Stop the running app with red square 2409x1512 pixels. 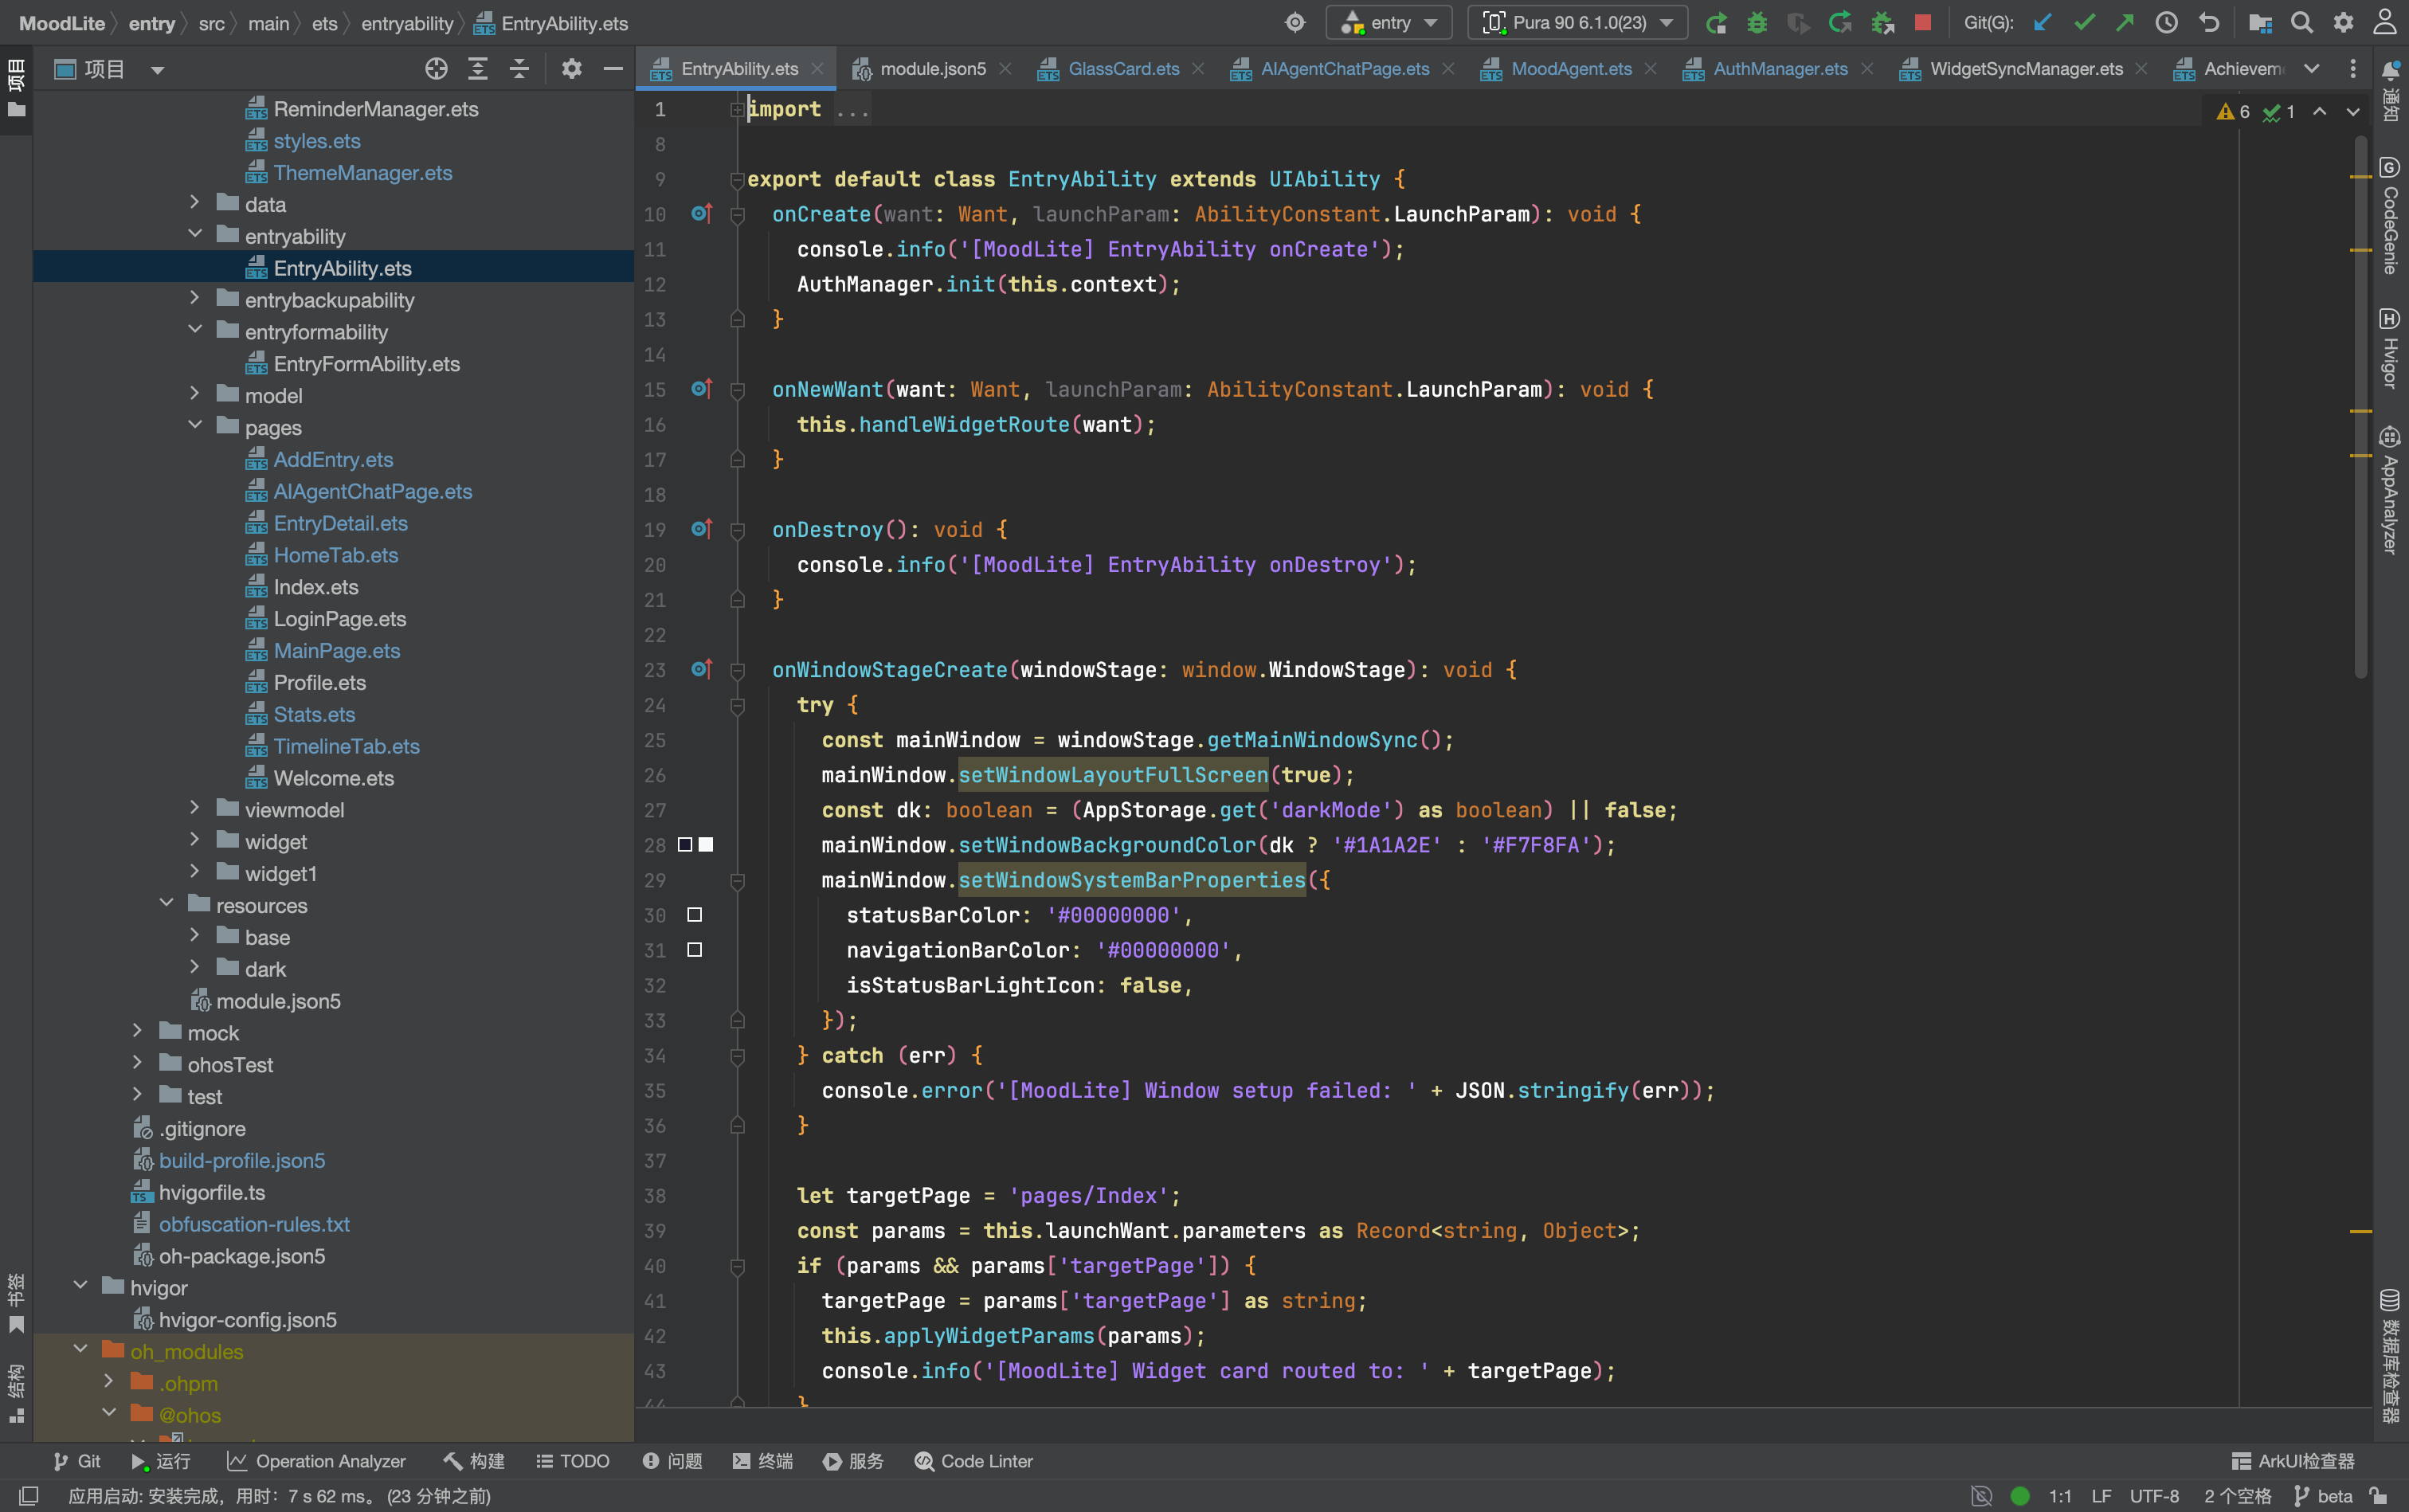click(1922, 23)
